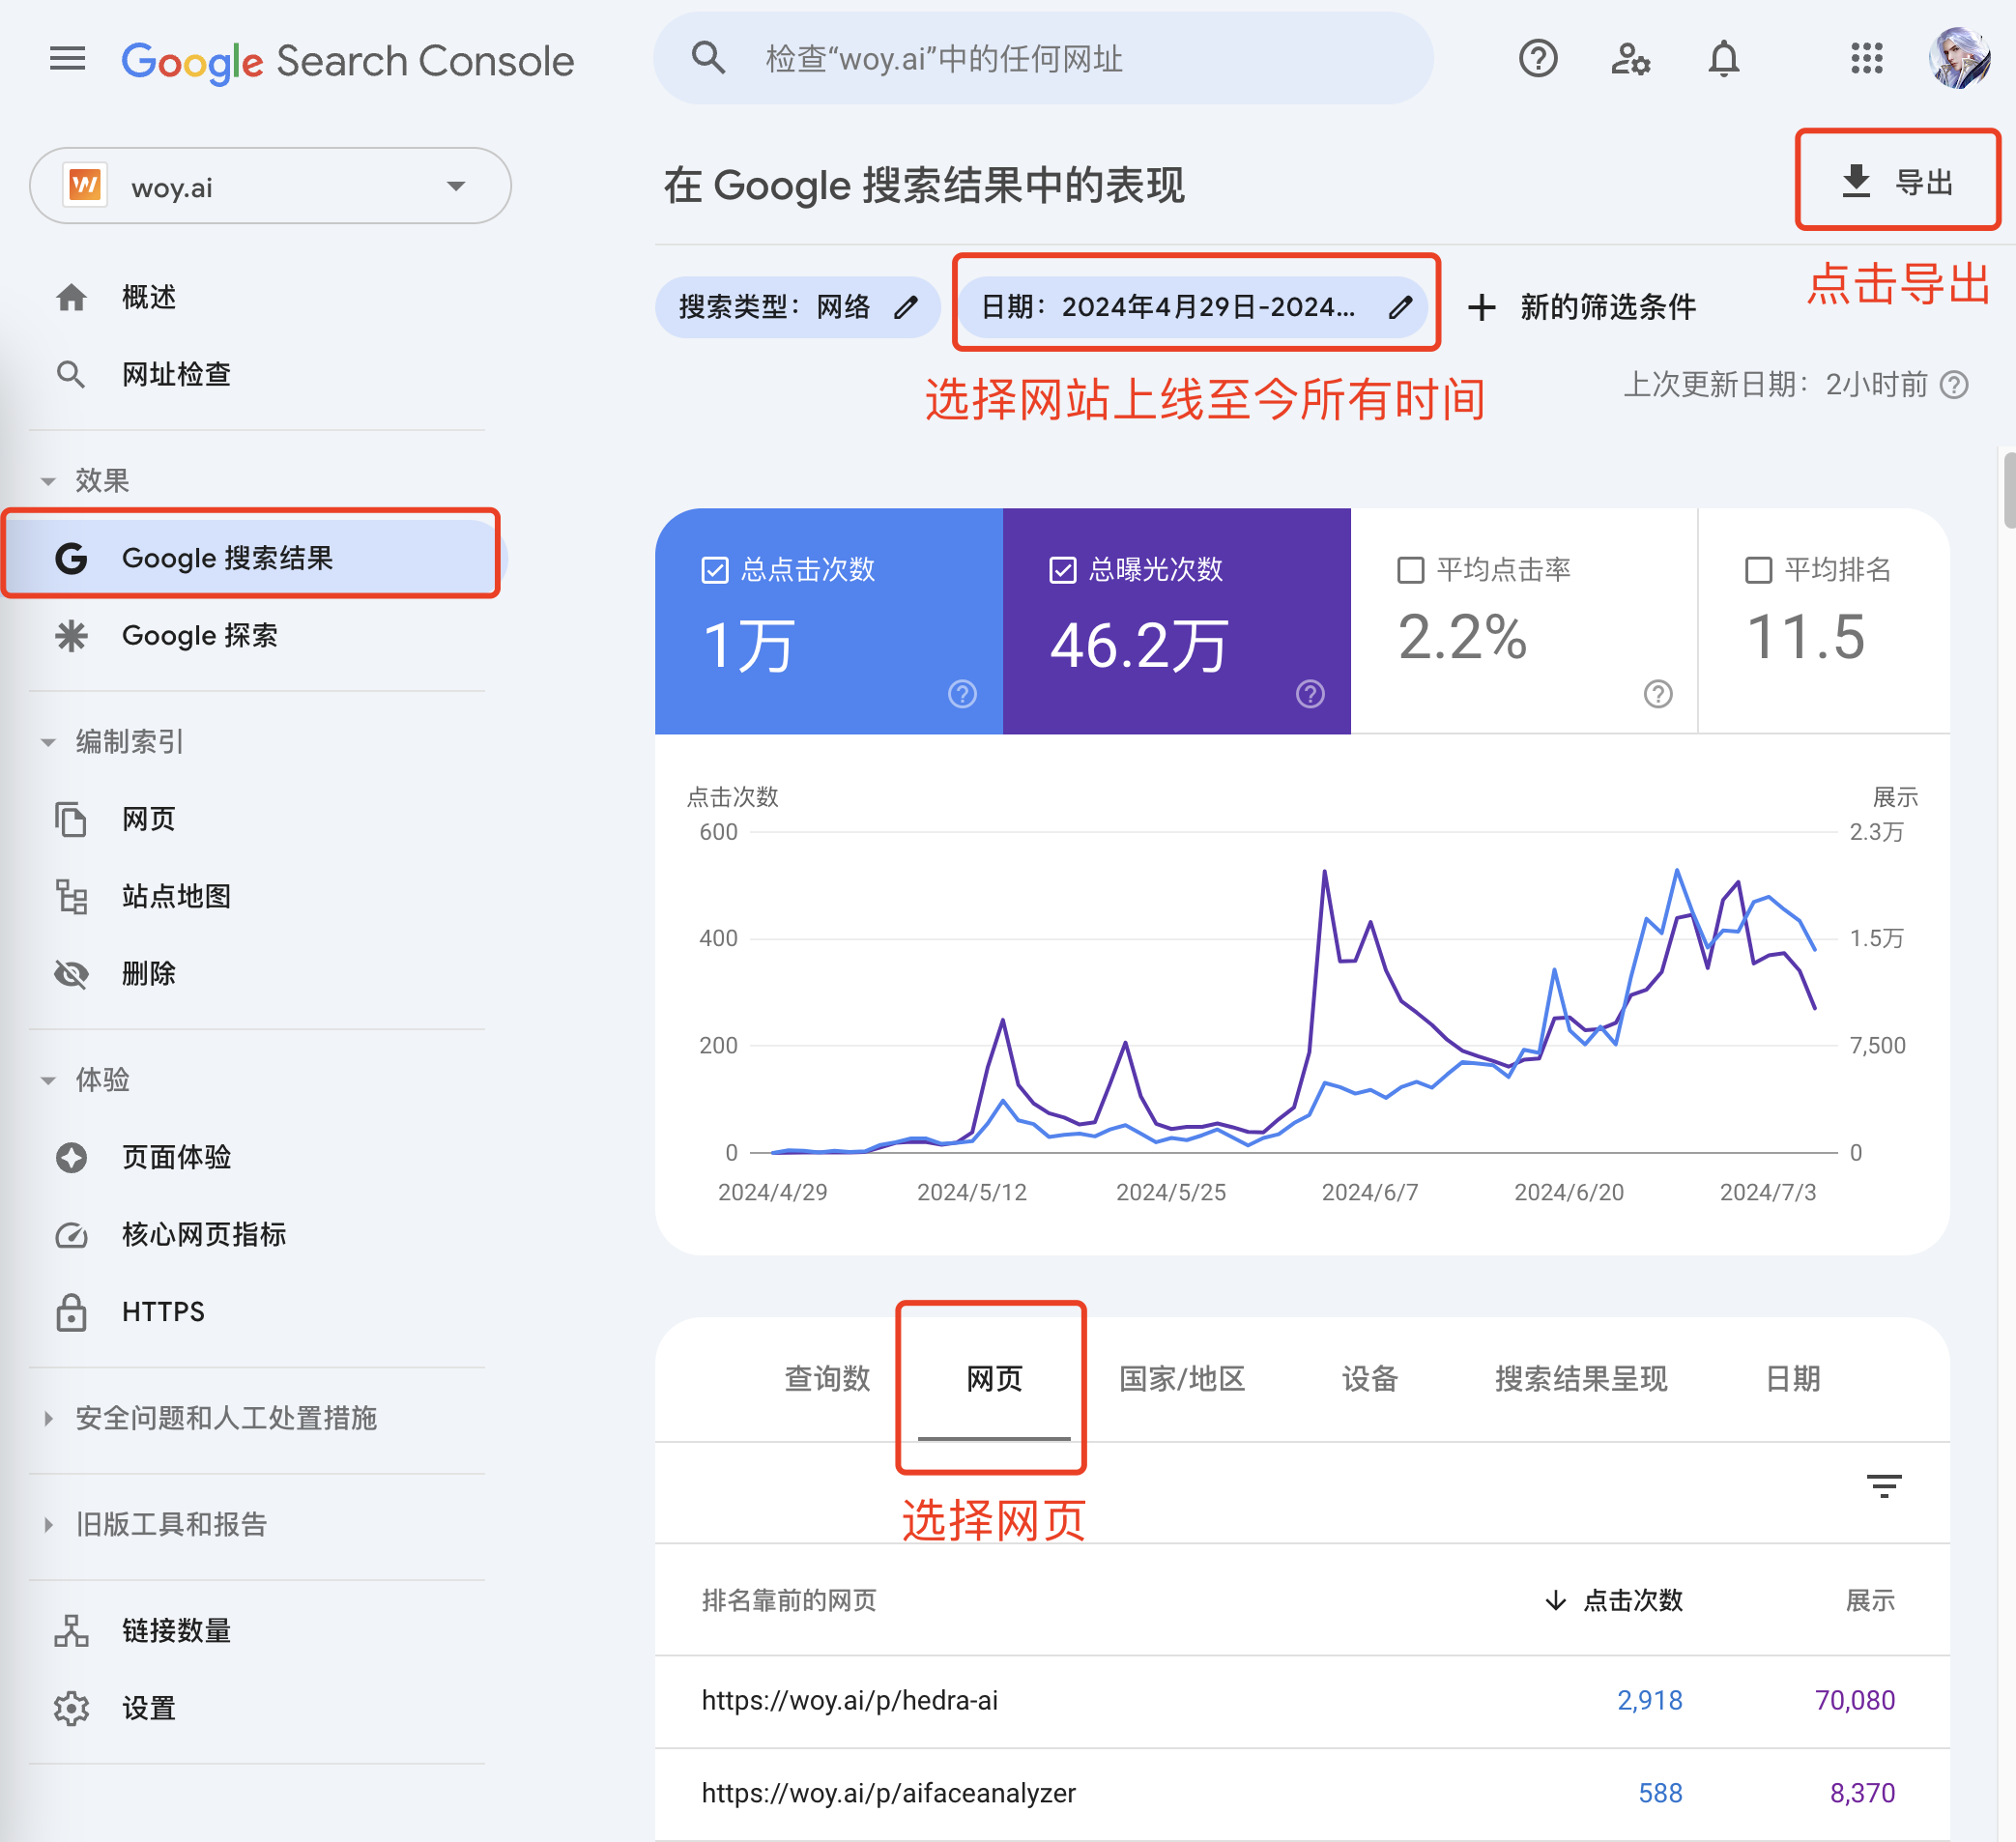
Task: Click the help question mark icon in header
Action: [x=1537, y=59]
